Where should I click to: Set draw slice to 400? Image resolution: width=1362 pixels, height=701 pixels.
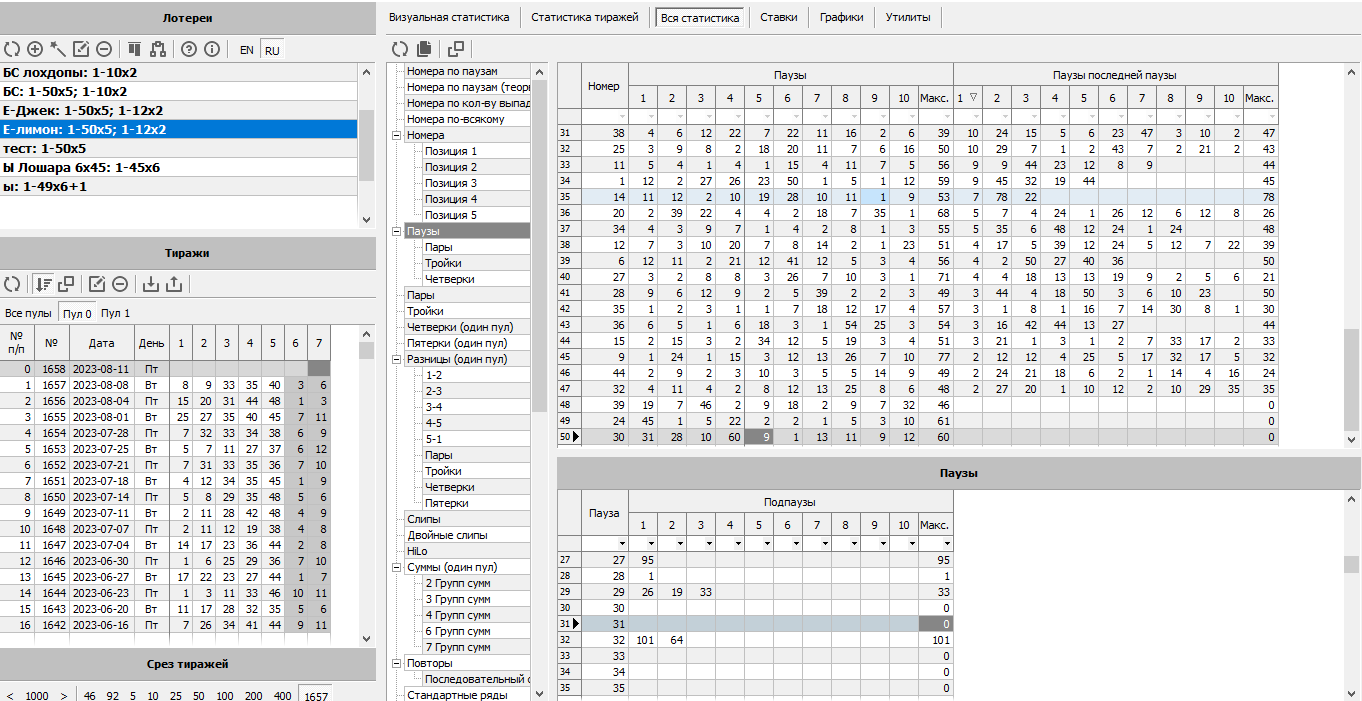[283, 695]
